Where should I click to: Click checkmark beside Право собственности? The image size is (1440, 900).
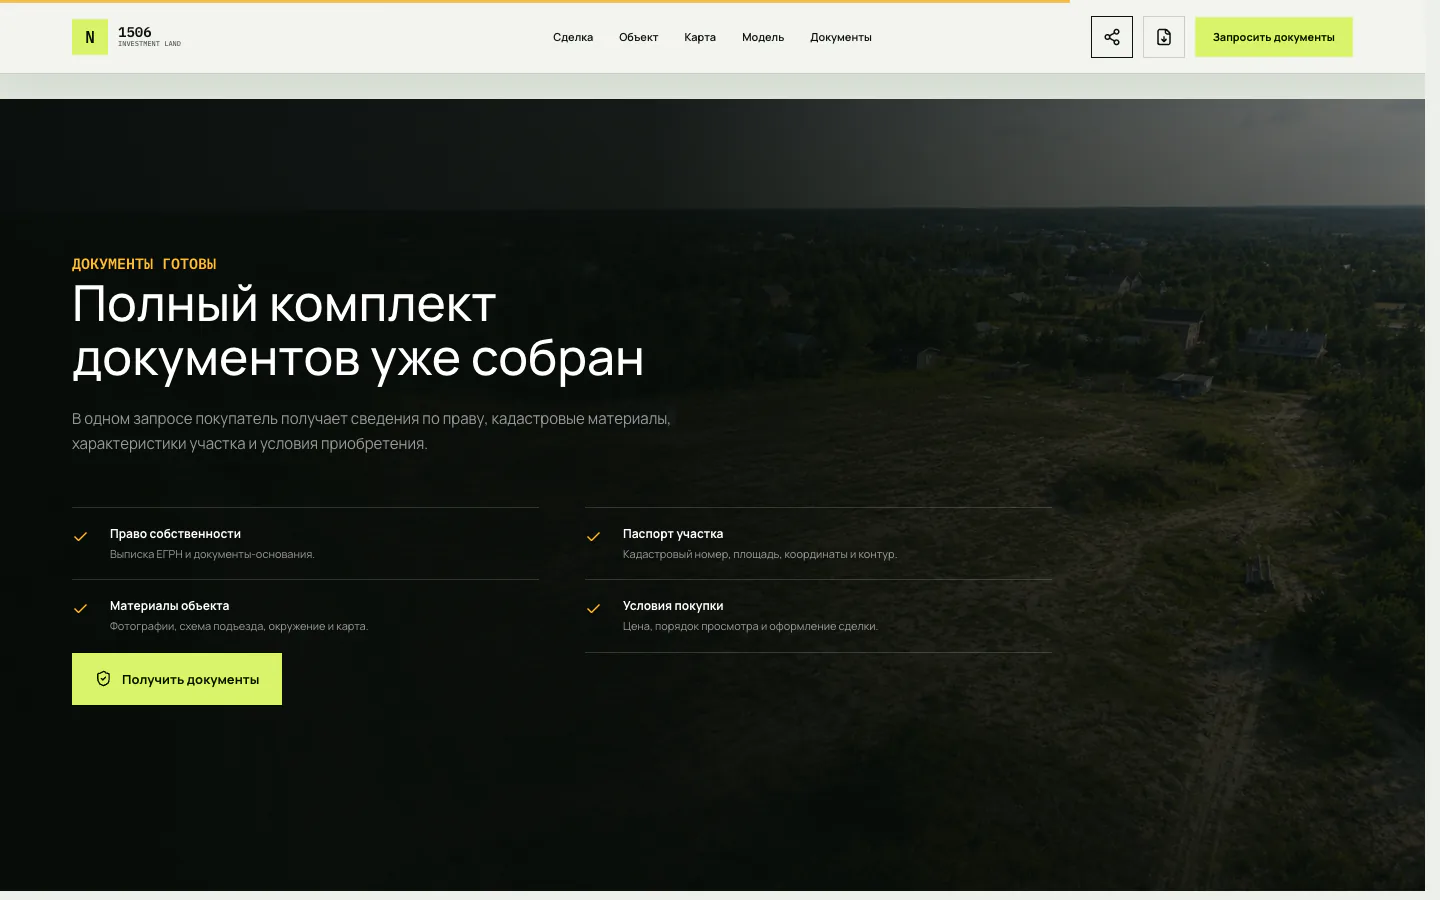81,536
